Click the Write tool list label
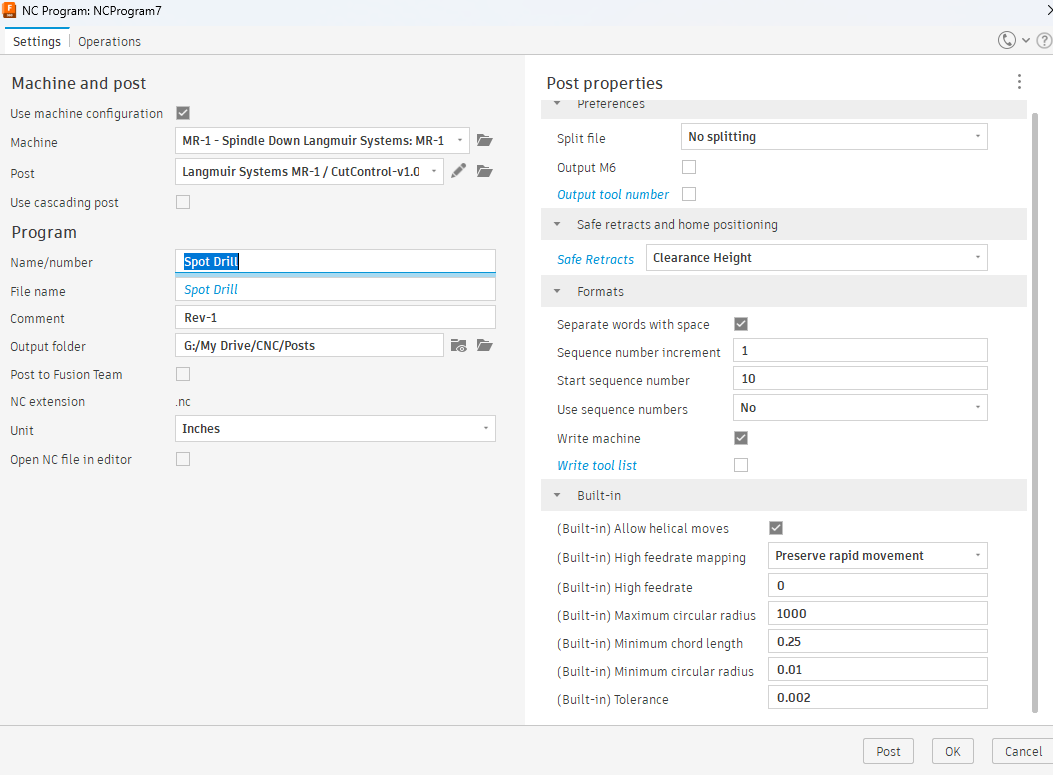This screenshot has width=1053, height=775. 596,465
